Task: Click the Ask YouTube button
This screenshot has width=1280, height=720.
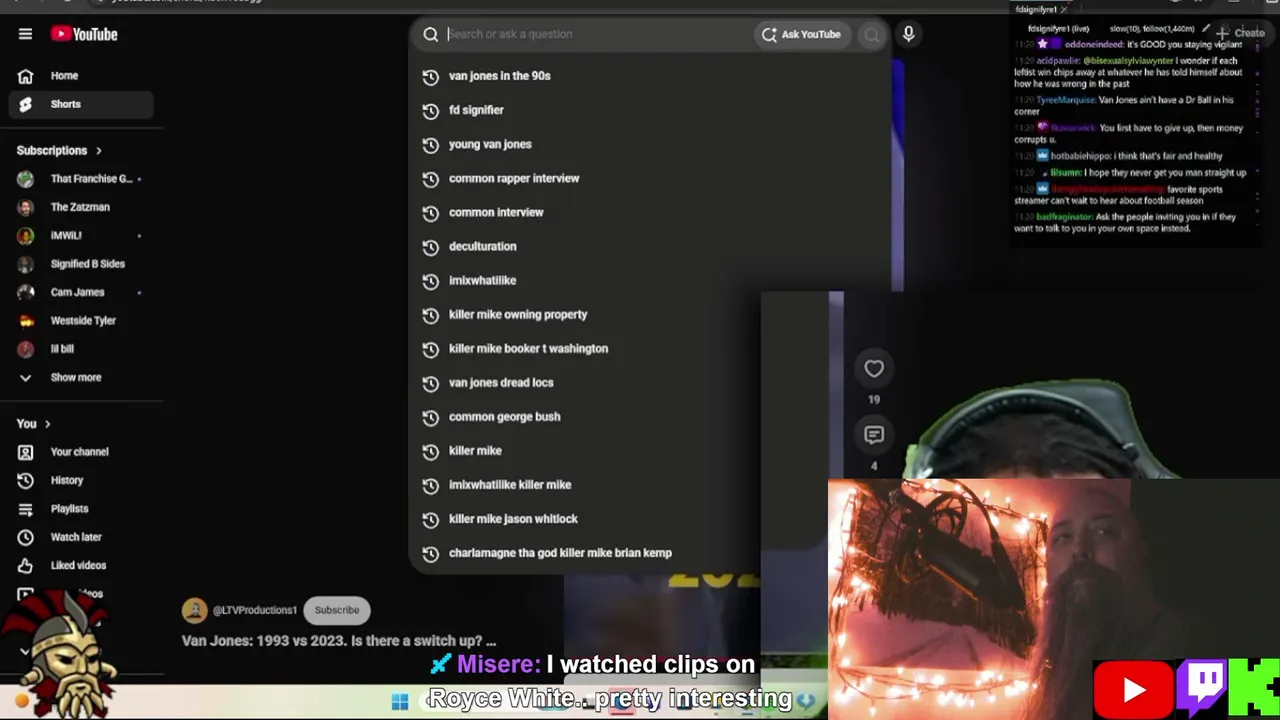Action: [801, 34]
